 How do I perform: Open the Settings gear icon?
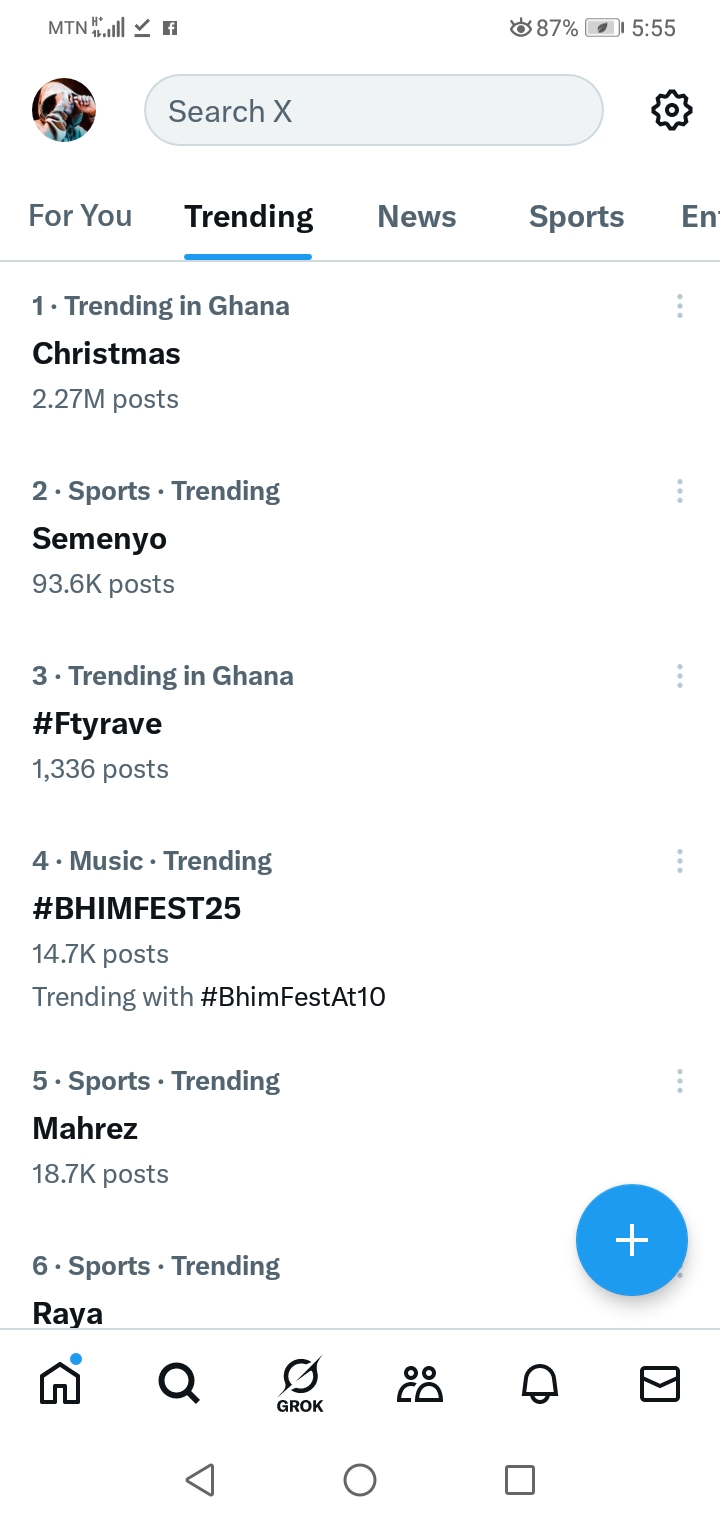tap(671, 110)
